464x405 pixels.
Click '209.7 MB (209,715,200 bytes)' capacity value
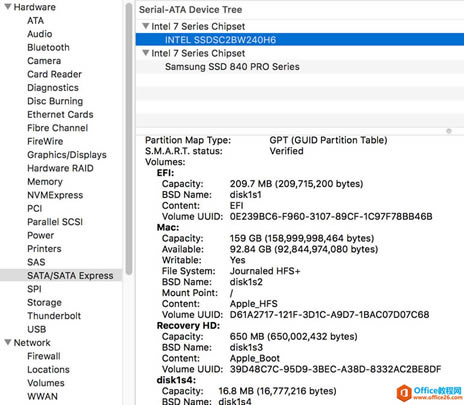[x=296, y=184]
